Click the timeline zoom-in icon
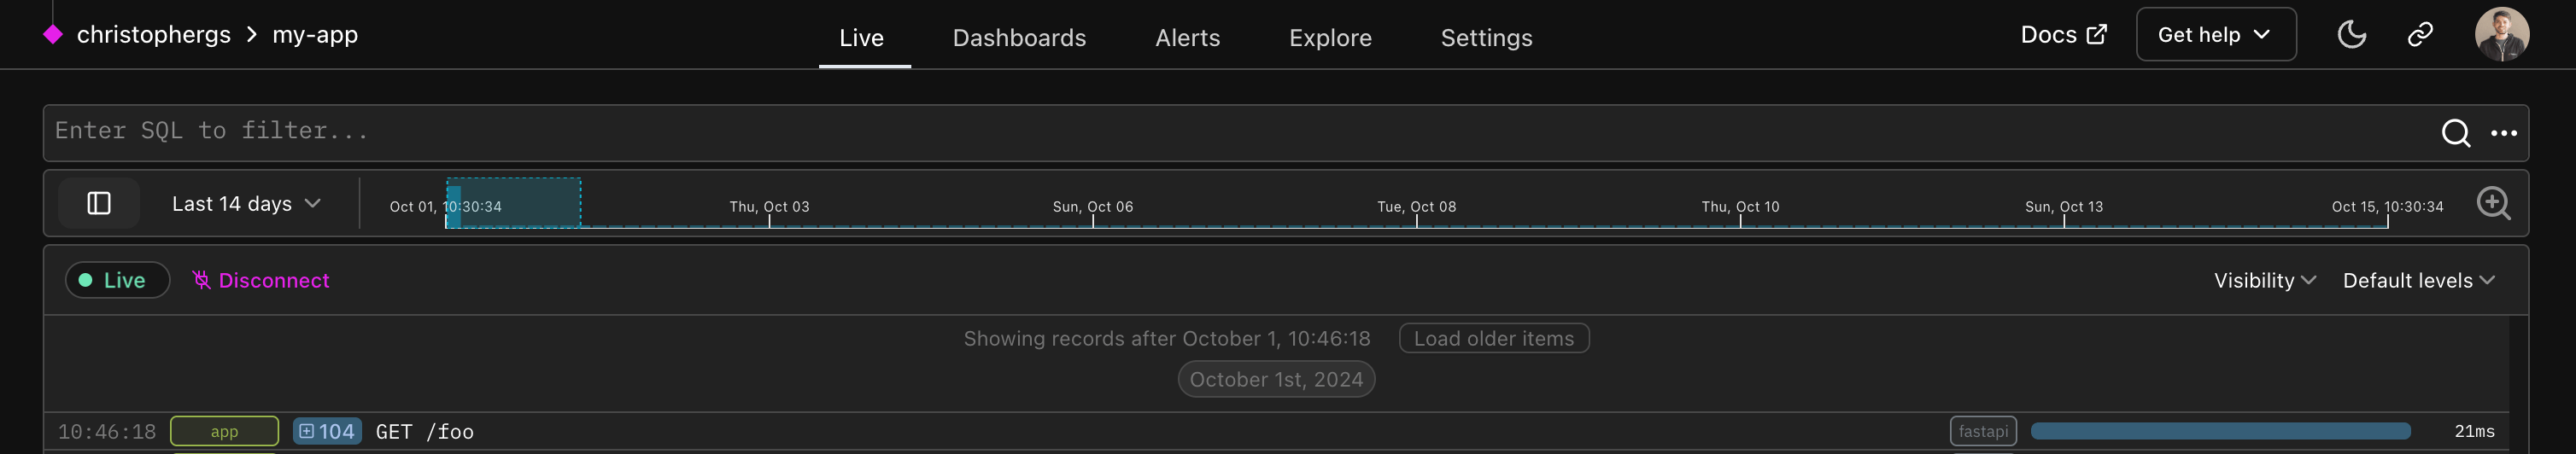Screen dimensions: 2576x454 tap(2492, 204)
